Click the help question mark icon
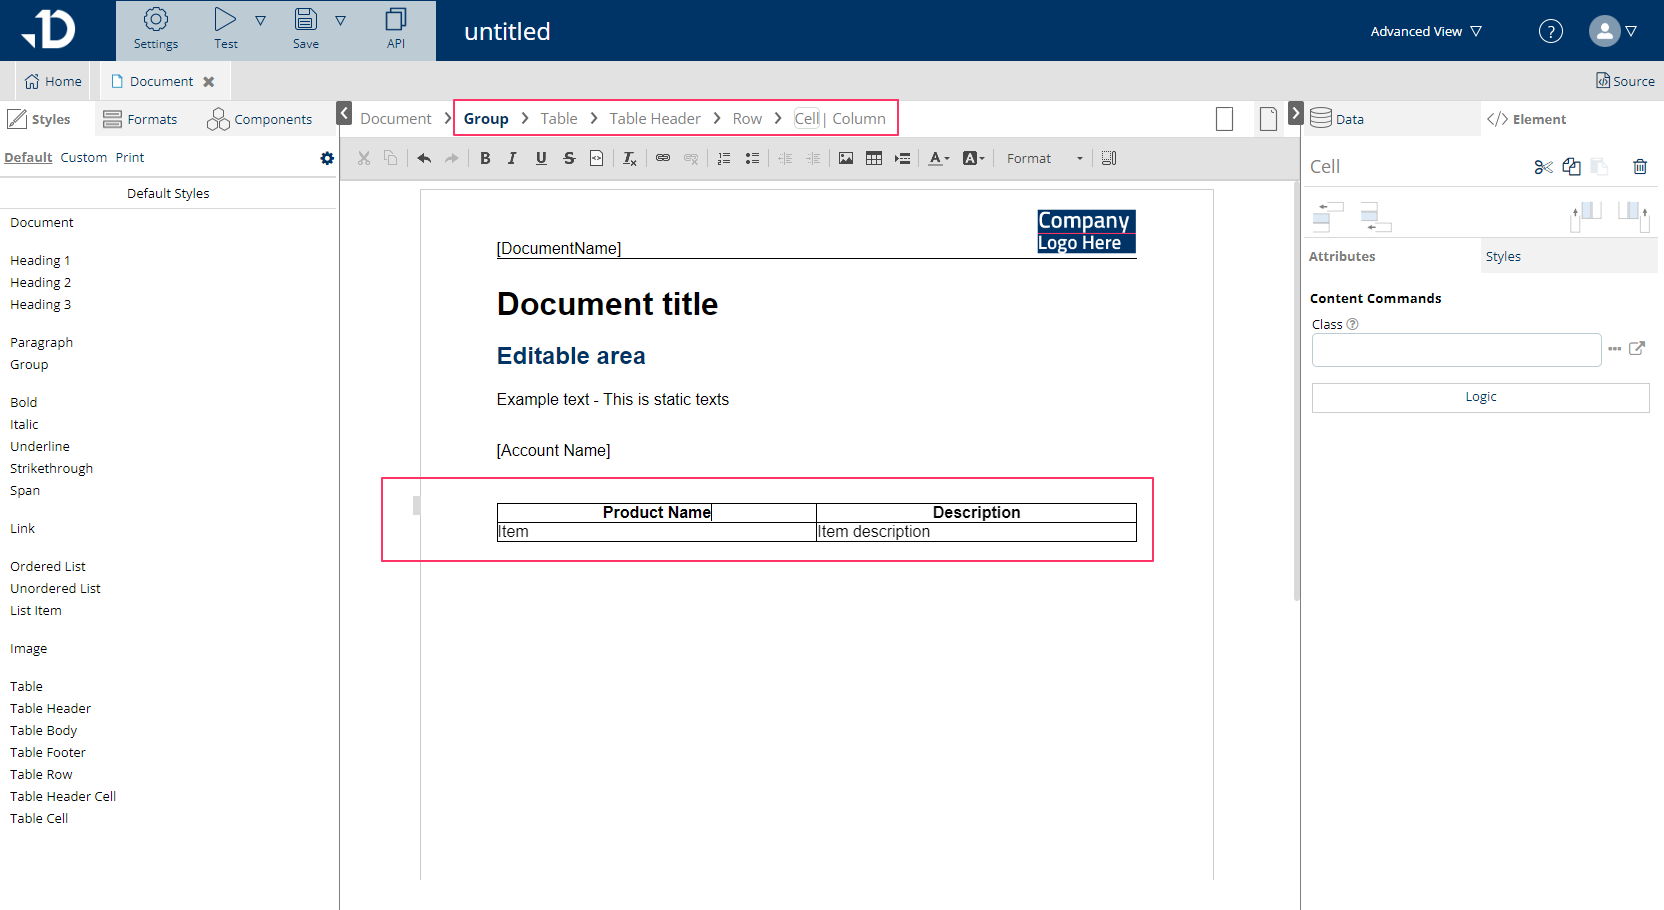1664x910 pixels. (1550, 31)
